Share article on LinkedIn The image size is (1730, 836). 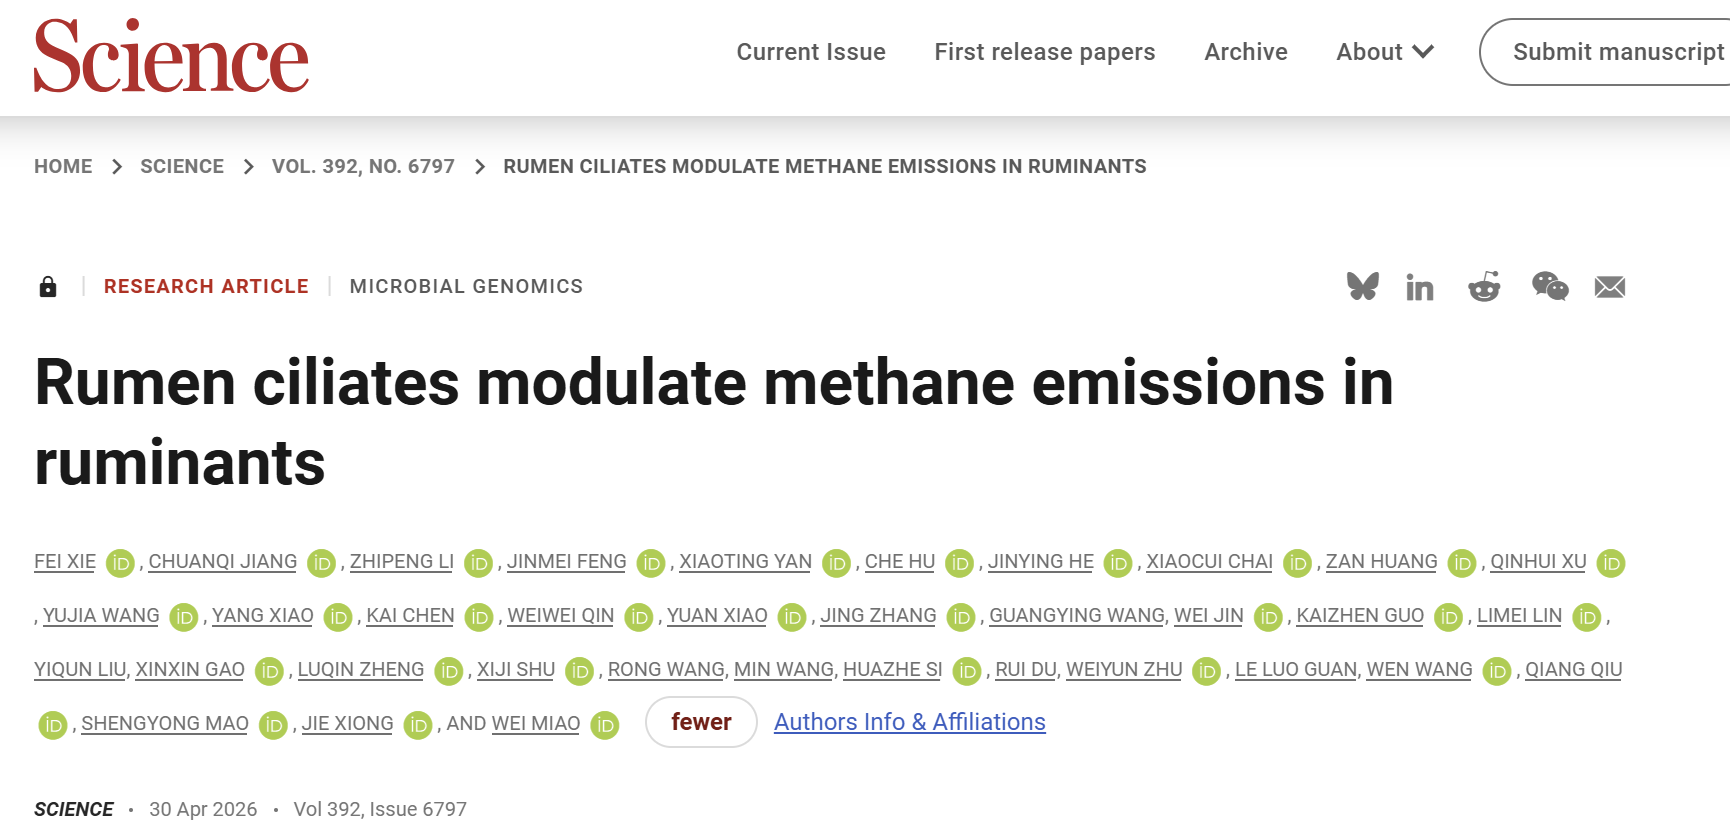point(1419,287)
